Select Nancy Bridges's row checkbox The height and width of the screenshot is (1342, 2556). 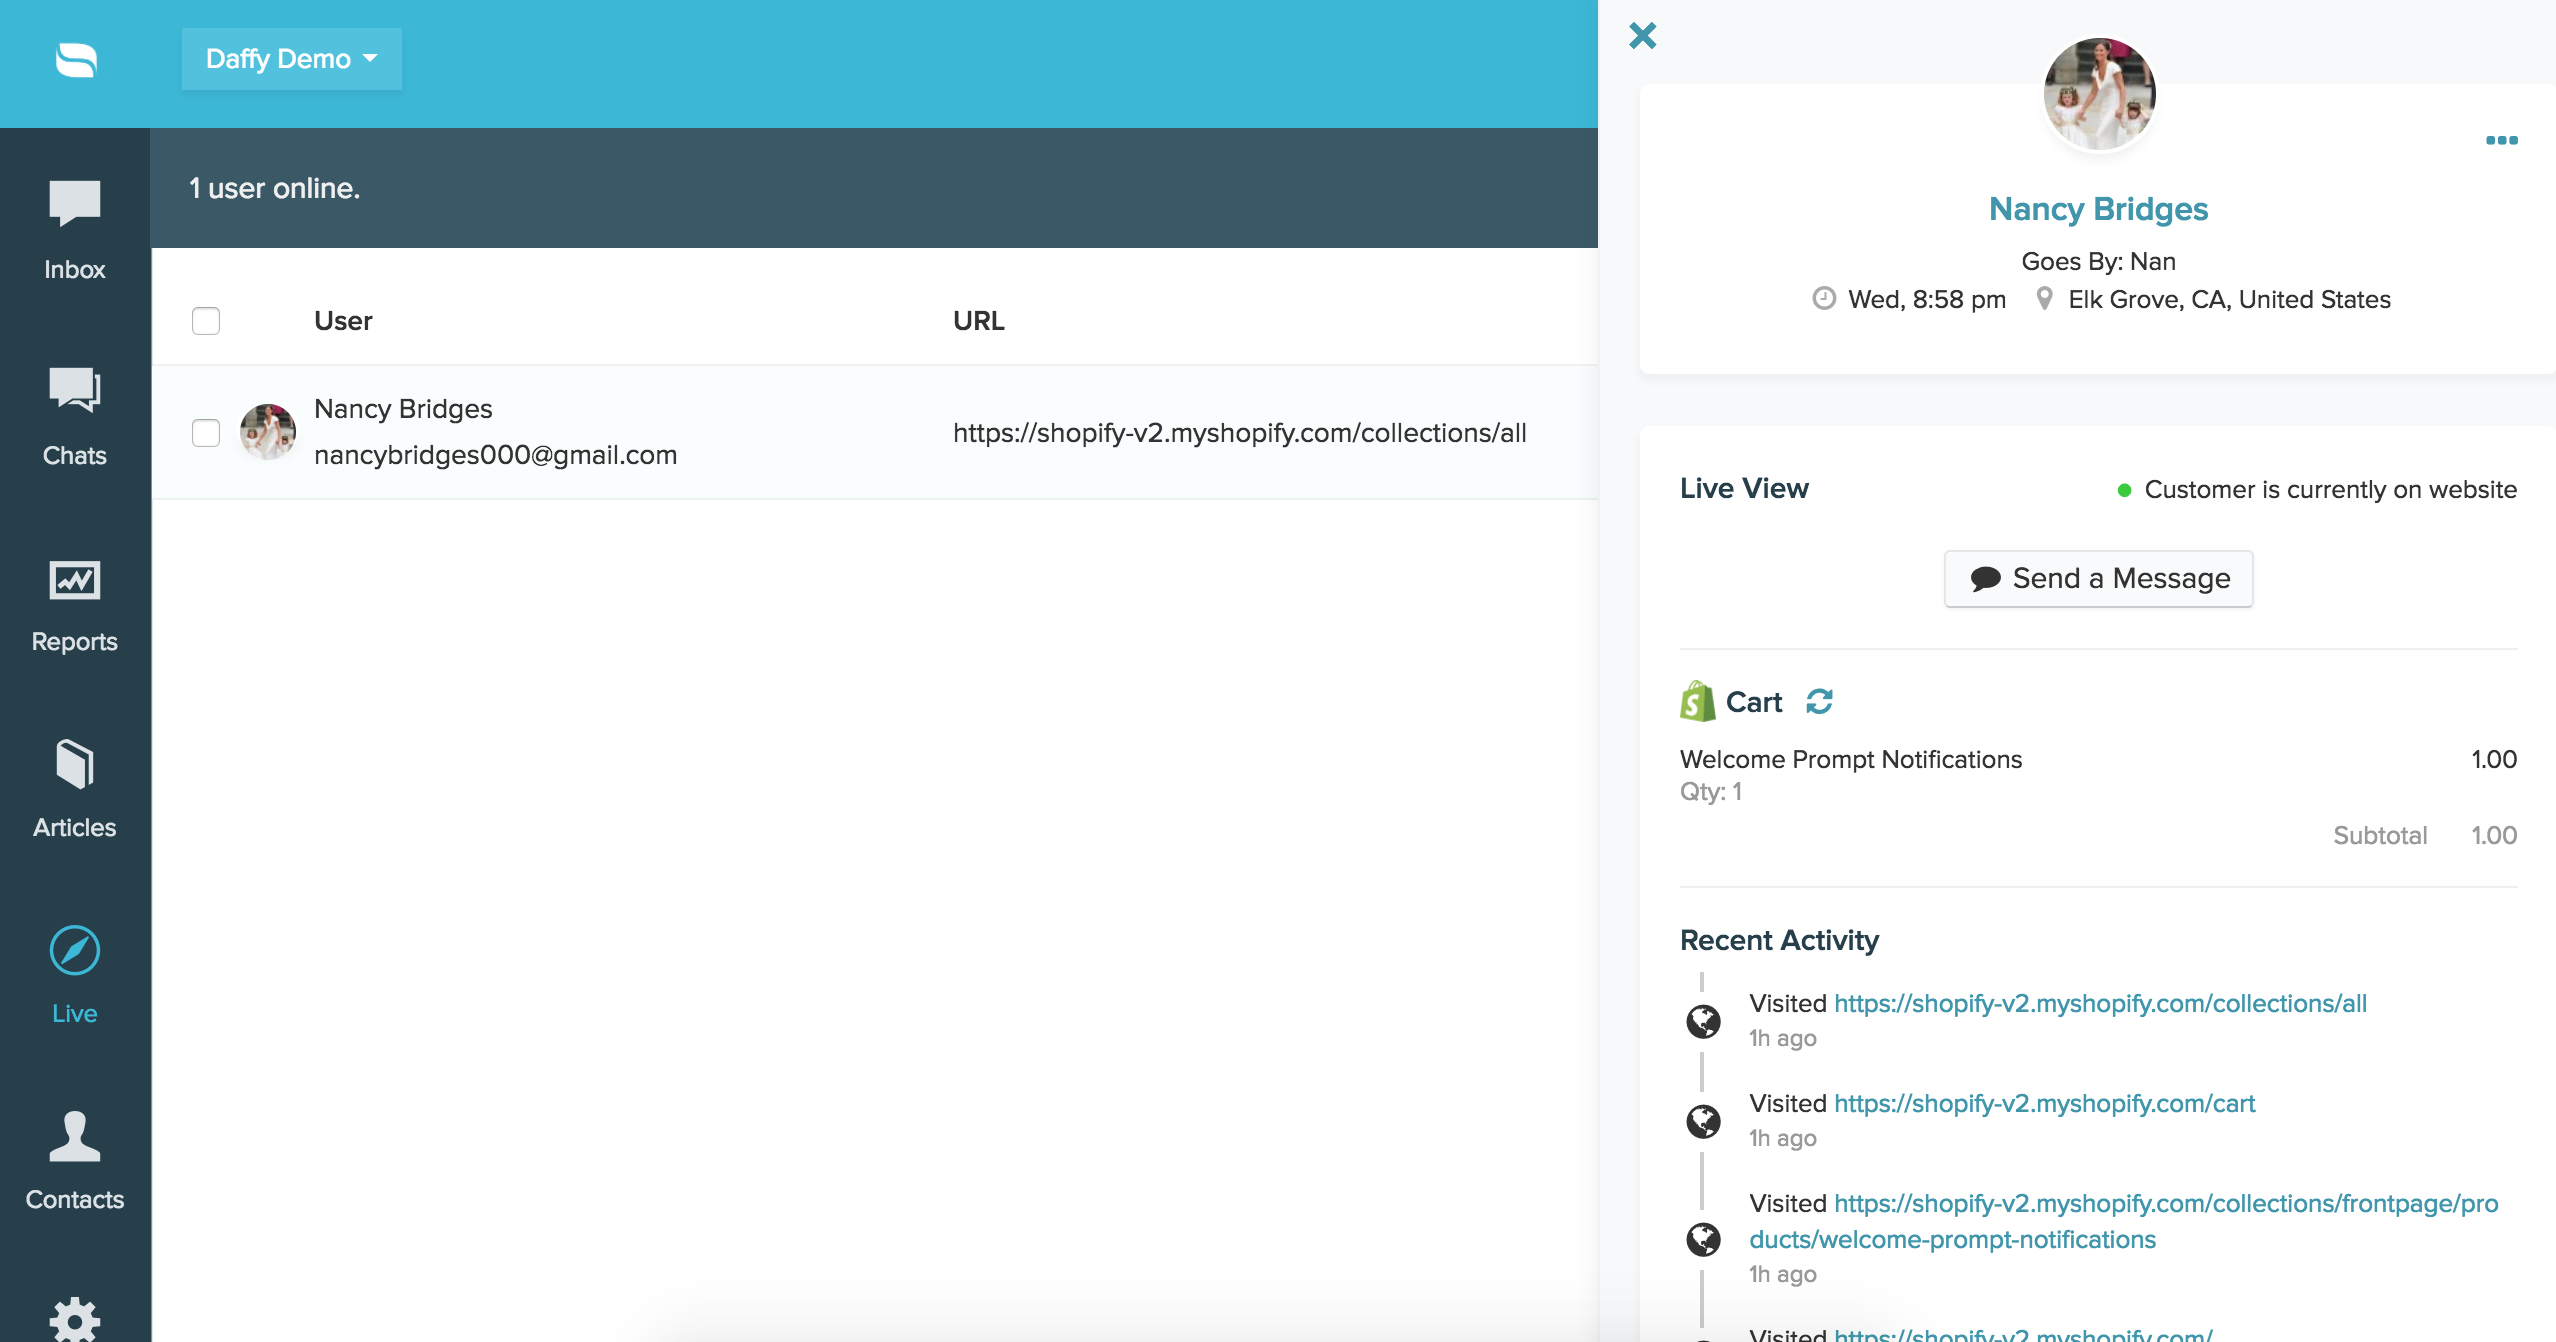pos(206,432)
